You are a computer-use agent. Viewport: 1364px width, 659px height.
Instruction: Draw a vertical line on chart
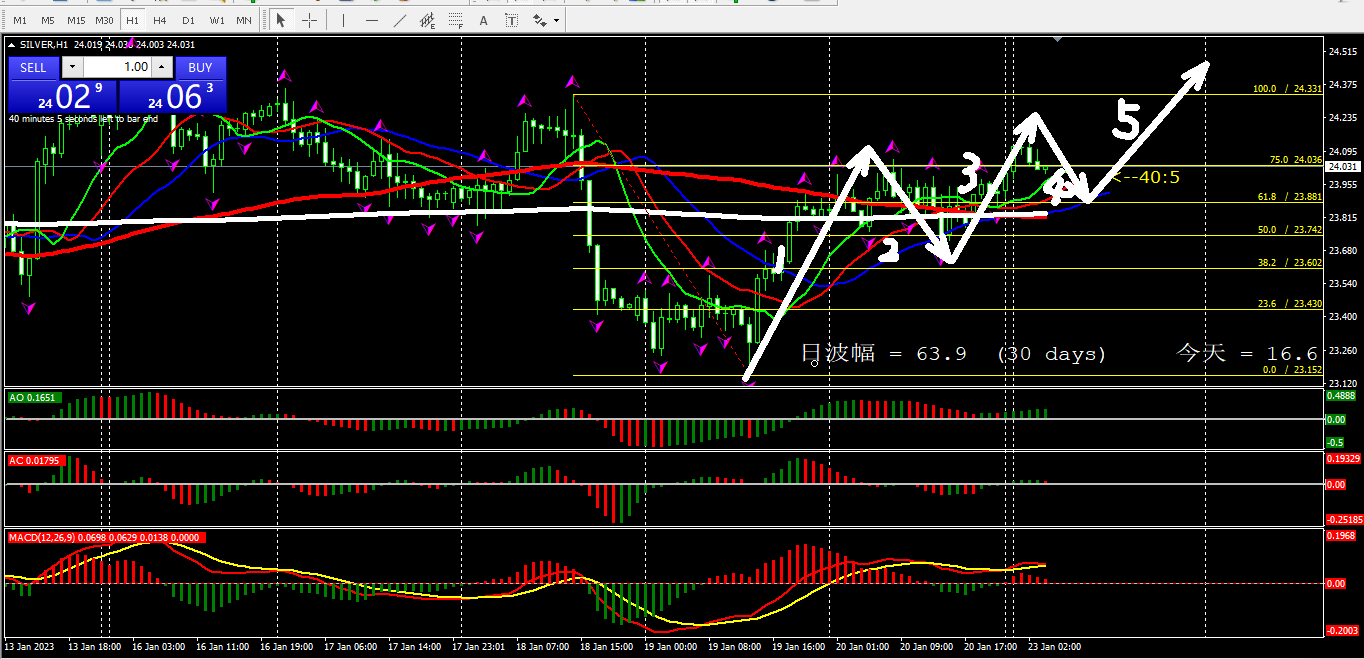point(343,20)
